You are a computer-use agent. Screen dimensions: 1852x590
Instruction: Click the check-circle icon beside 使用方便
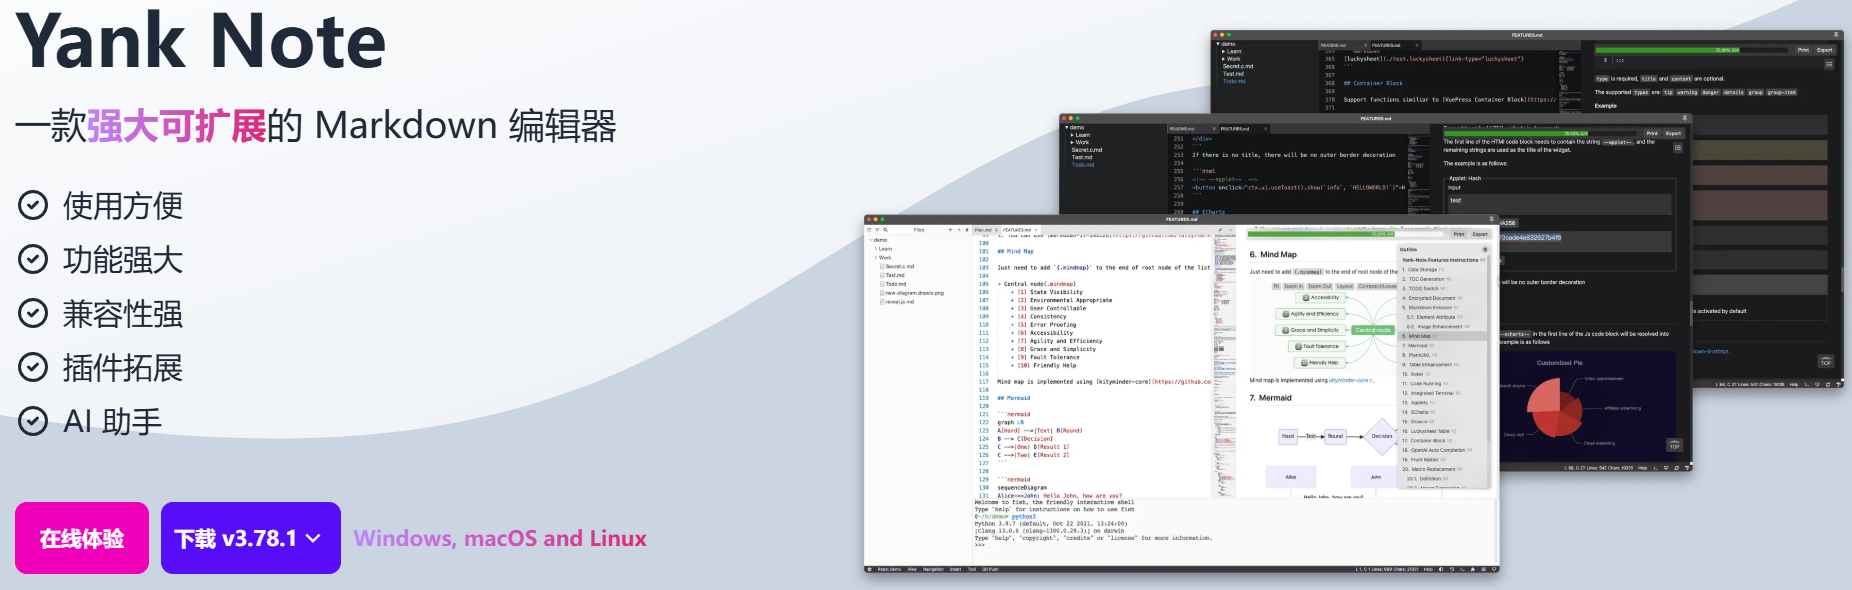click(x=33, y=206)
